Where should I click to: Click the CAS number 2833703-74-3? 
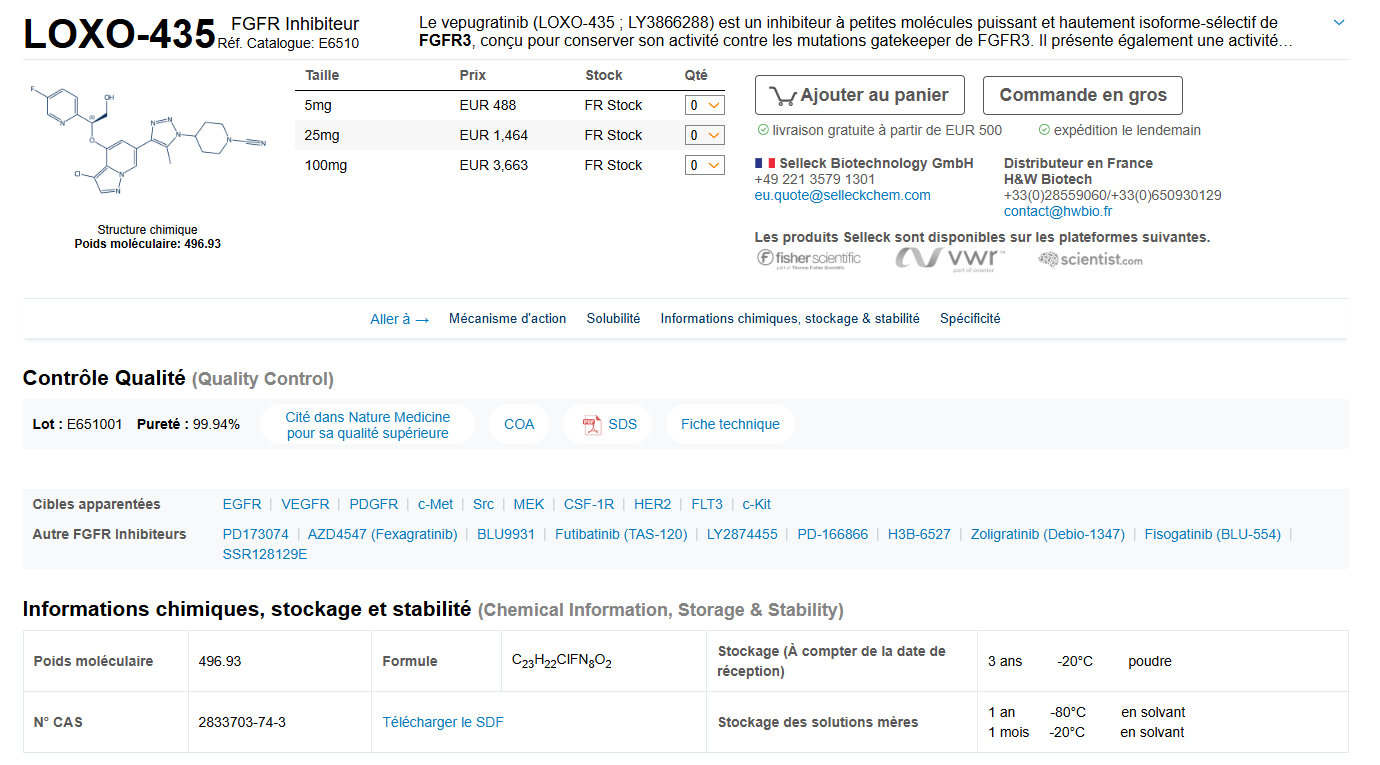242,722
